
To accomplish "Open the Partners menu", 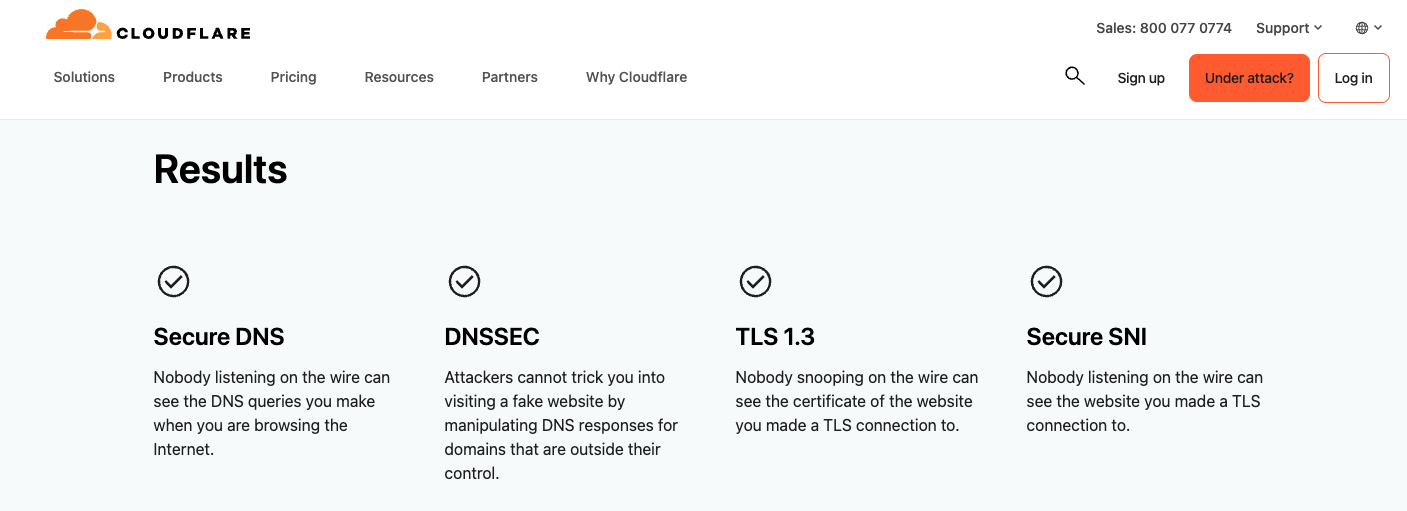I will 510,77.
